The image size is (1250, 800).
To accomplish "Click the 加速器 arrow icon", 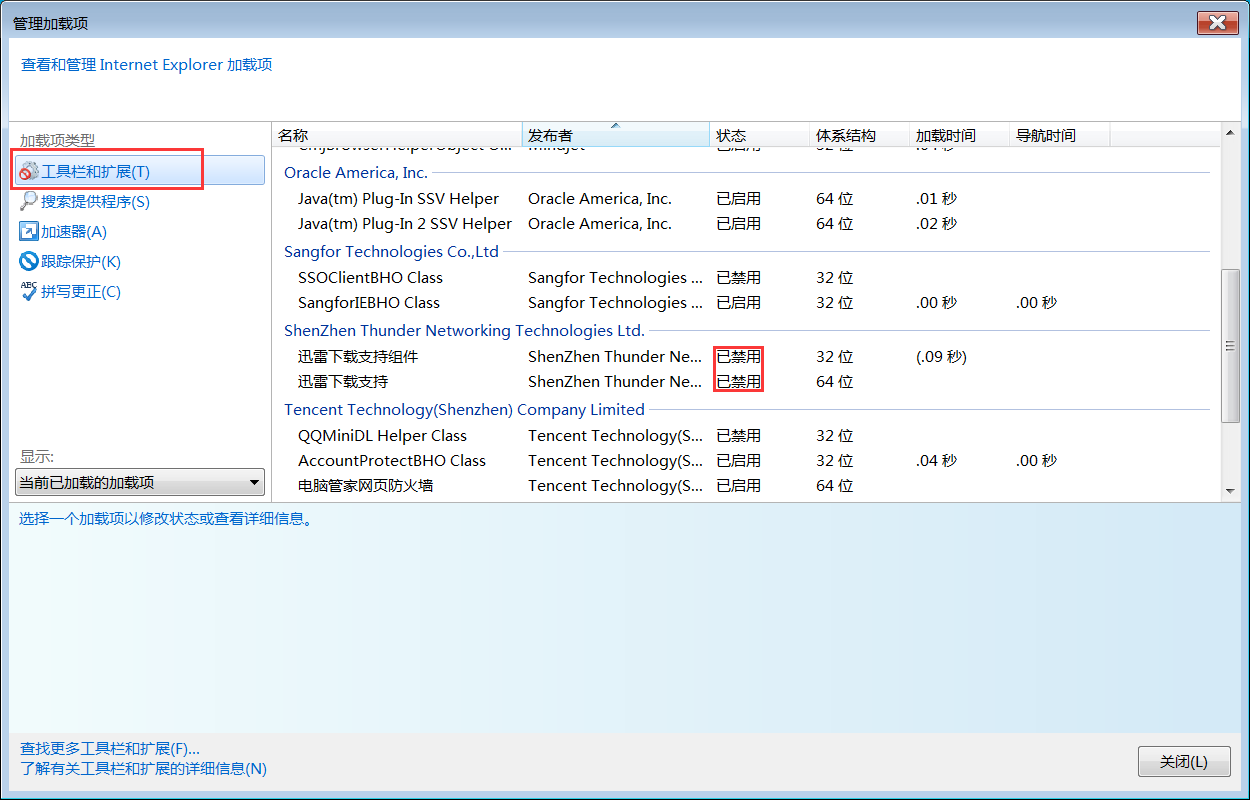I will [29, 231].
